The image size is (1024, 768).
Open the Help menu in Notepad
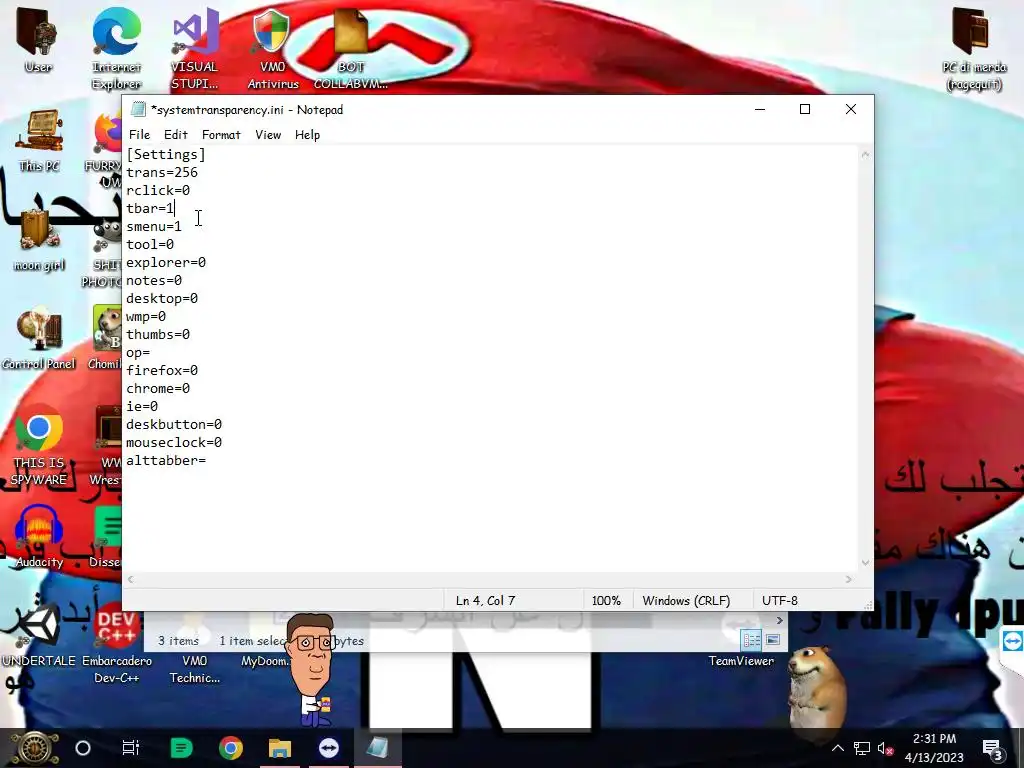click(x=307, y=135)
